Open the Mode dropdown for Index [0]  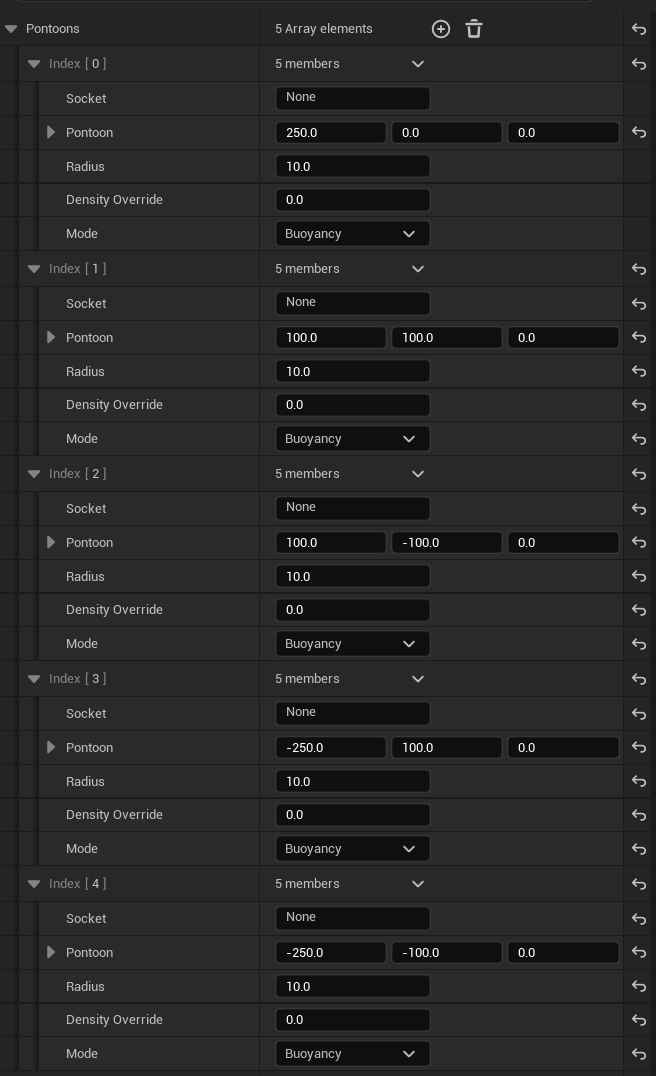coord(352,234)
